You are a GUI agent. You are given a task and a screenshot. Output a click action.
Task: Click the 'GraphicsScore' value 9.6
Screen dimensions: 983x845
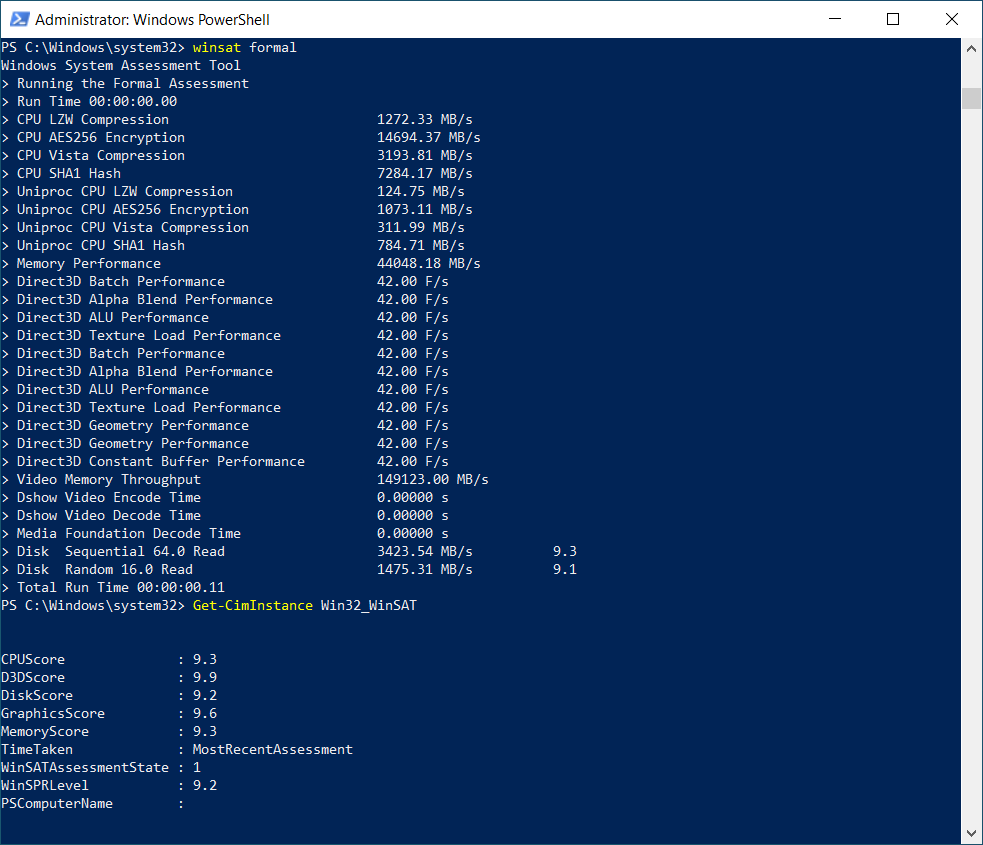click(205, 714)
